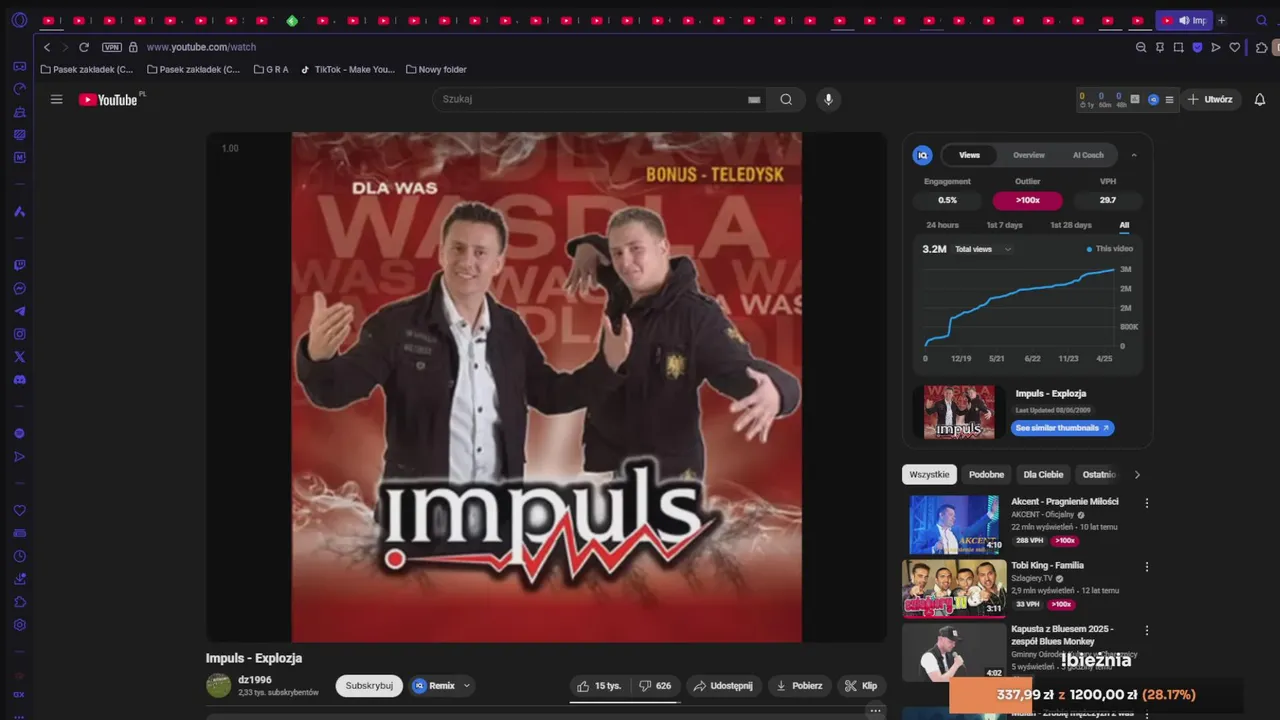This screenshot has height=720, width=1280.
Task: Open options for Akcent - Pragnienie Miłości
Action: pyautogui.click(x=1147, y=503)
